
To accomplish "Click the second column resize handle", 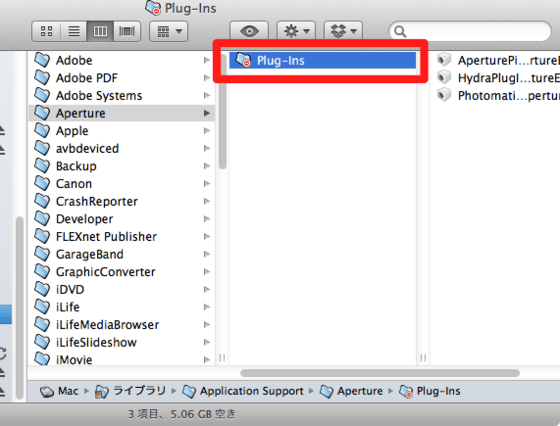I will coord(423,357).
